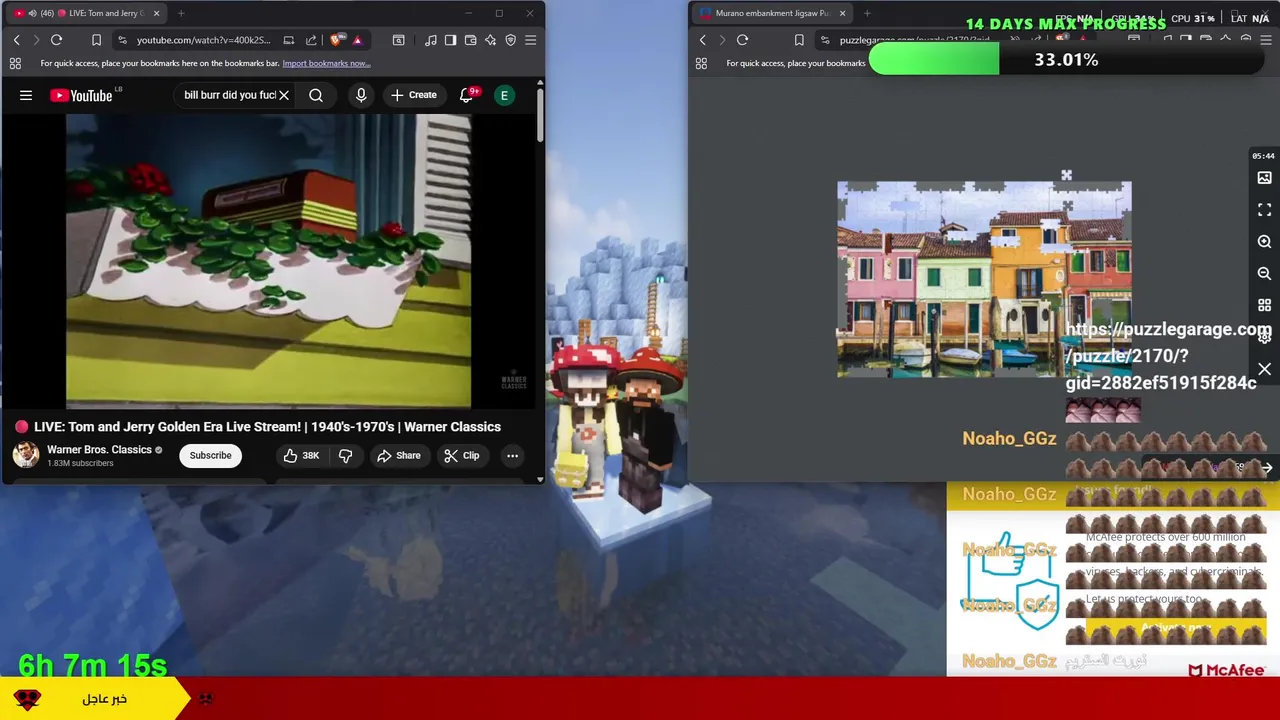1280x720 pixels.
Task: Click the McAfee logo in the notification
Action: [x=1227, y=670]
